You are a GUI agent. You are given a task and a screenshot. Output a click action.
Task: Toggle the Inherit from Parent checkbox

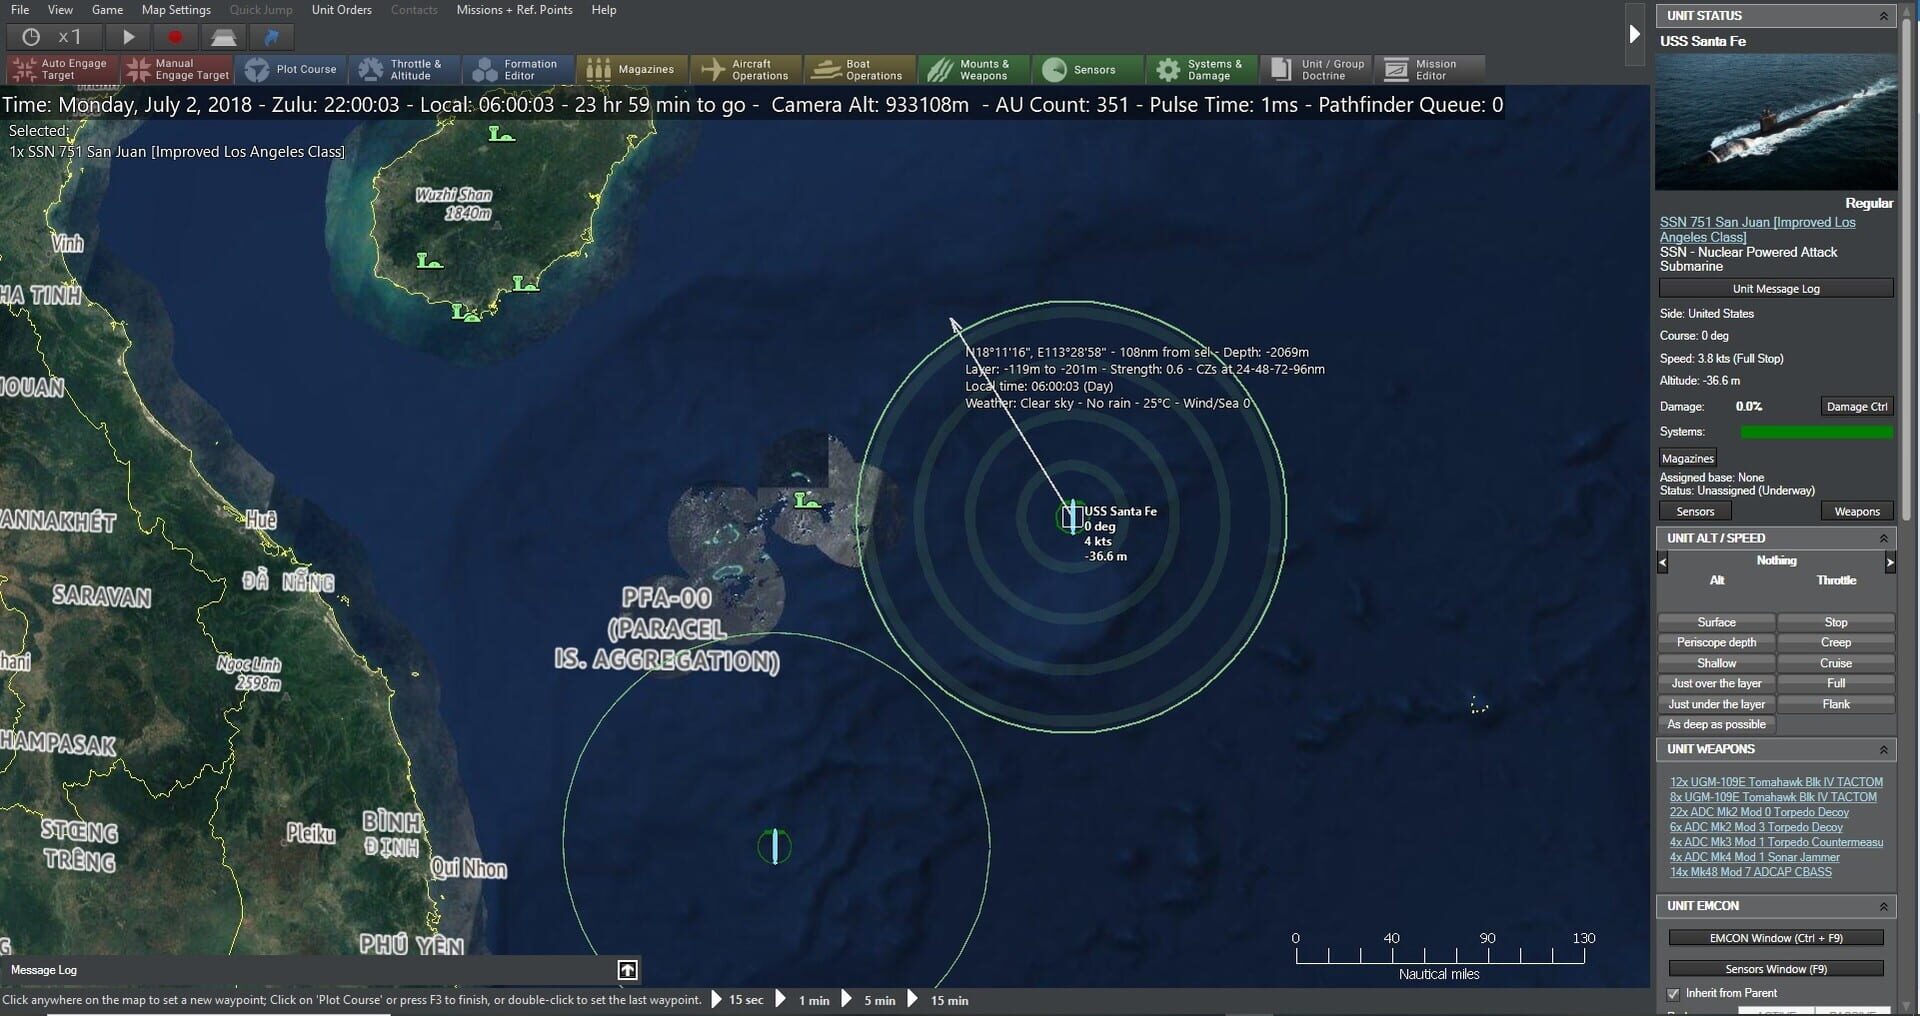click(x=1673, y=993)
